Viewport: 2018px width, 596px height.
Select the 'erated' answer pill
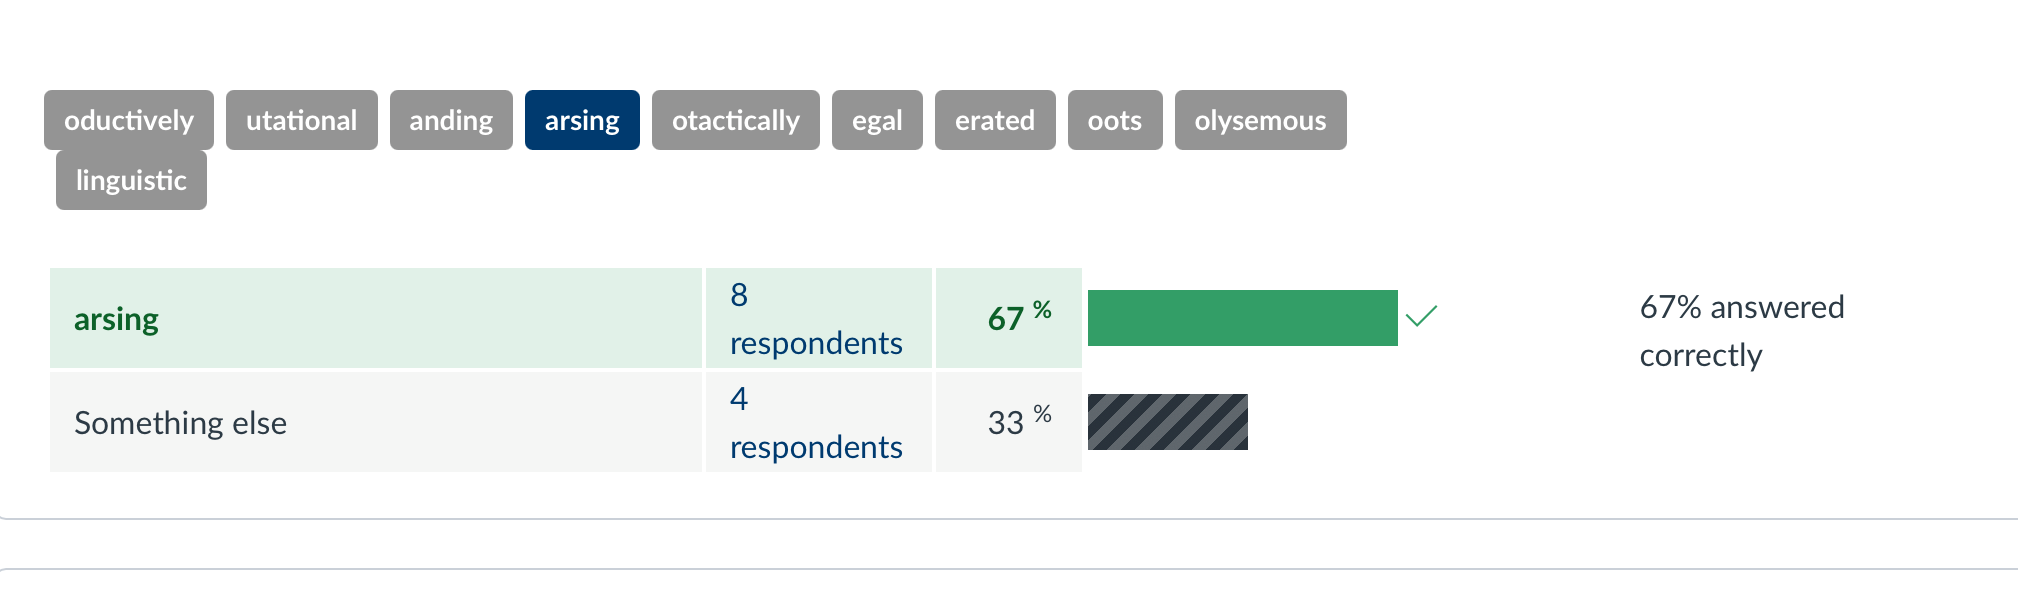tap(995, 120)
